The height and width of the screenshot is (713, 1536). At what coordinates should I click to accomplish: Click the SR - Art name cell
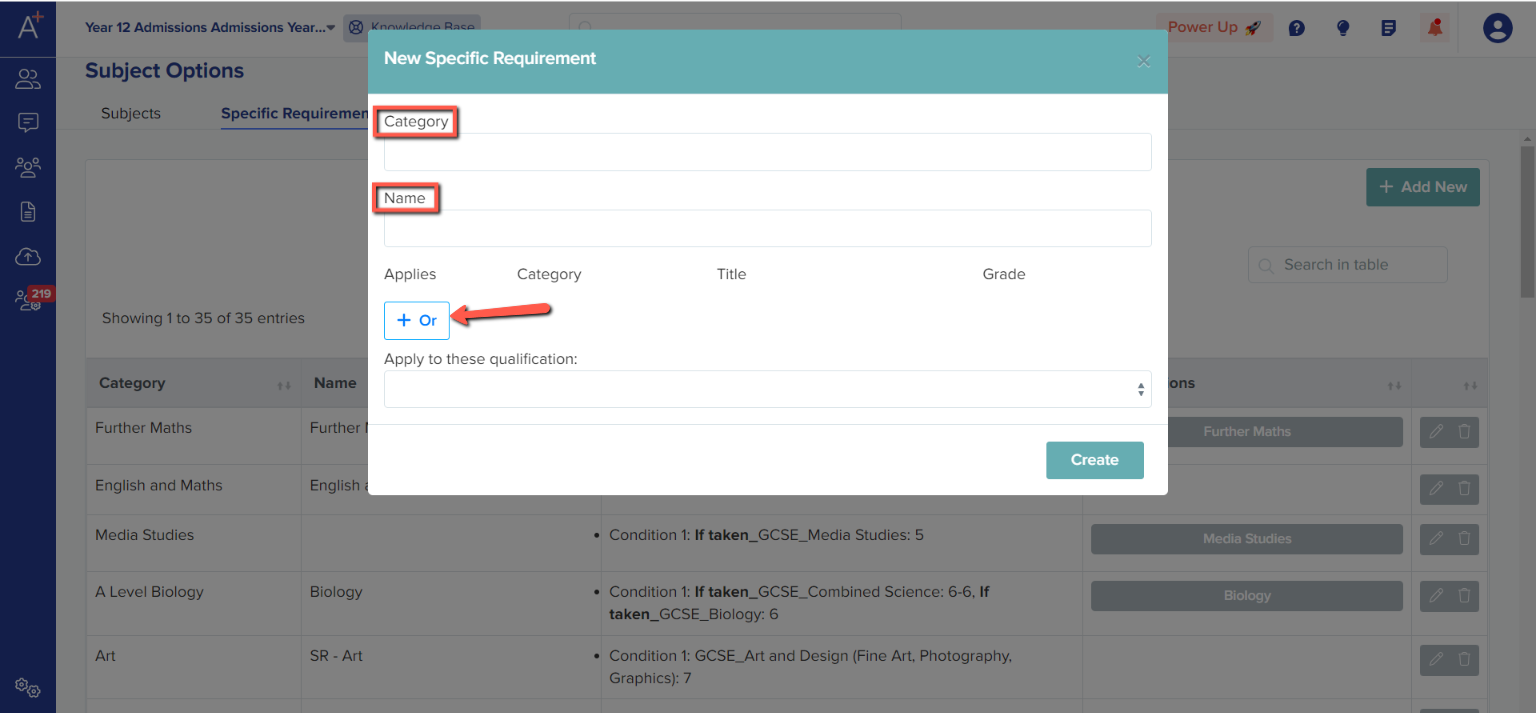[336, 656]
